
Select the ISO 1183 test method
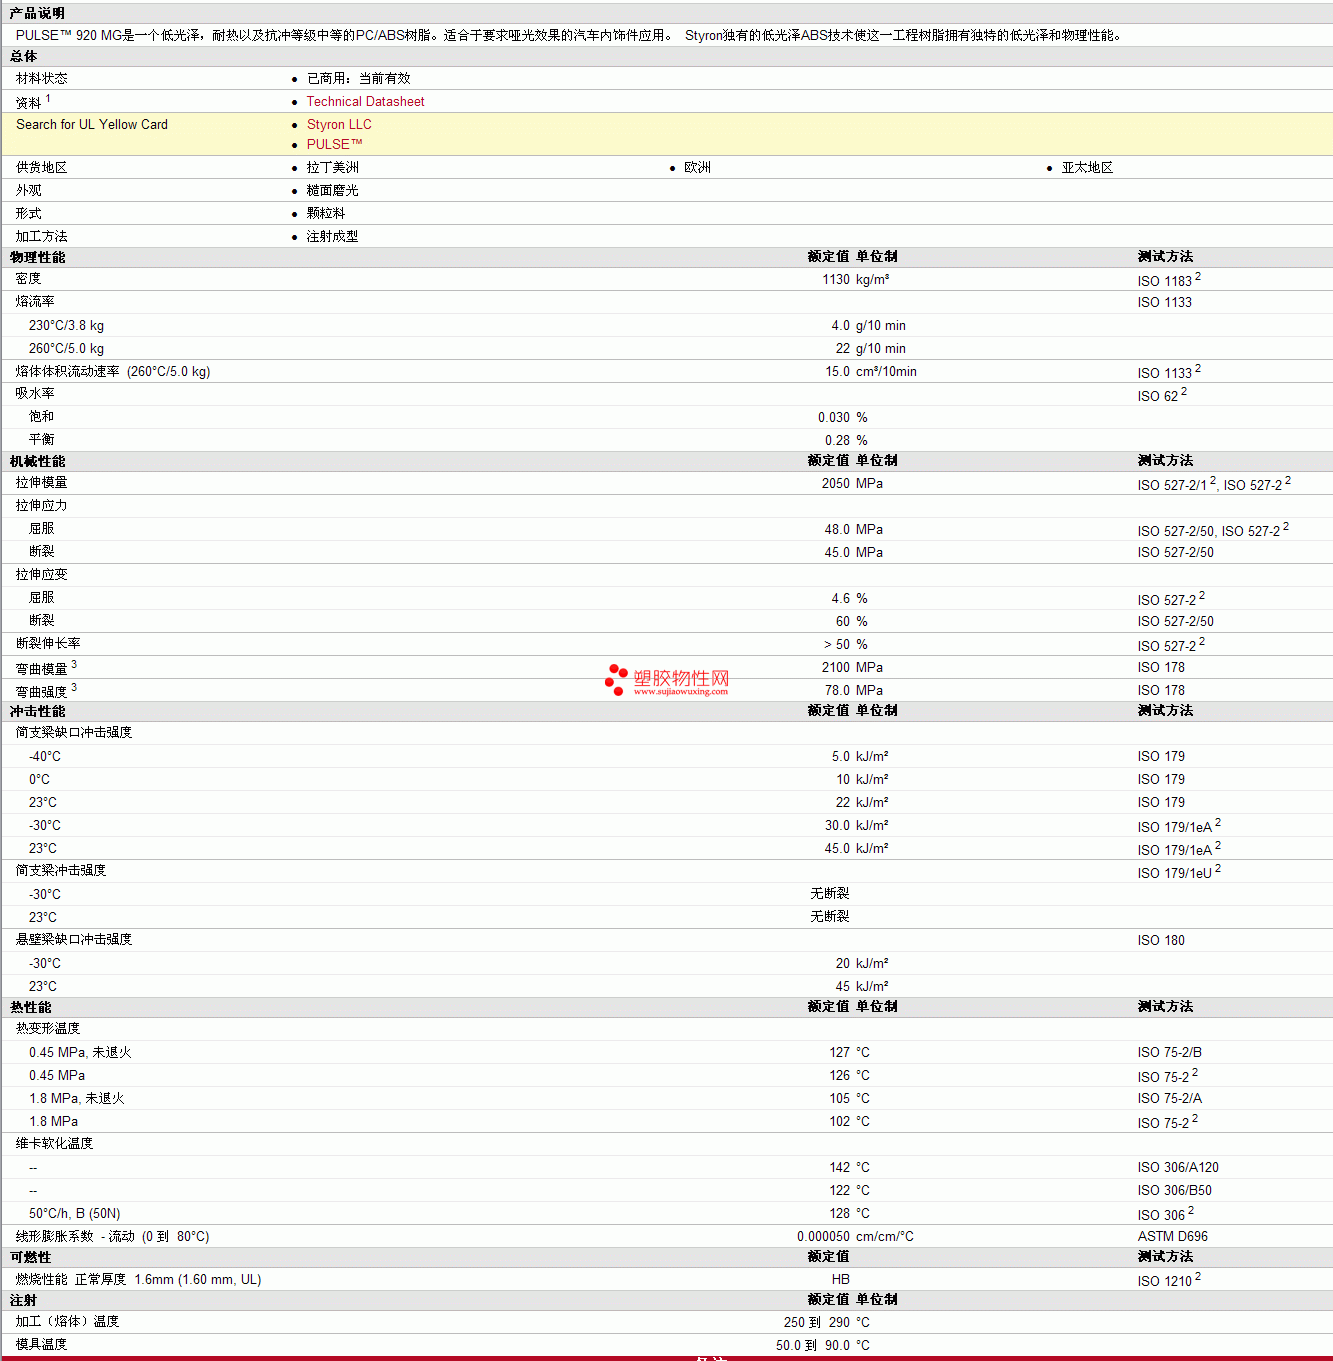click(1169, 280)
